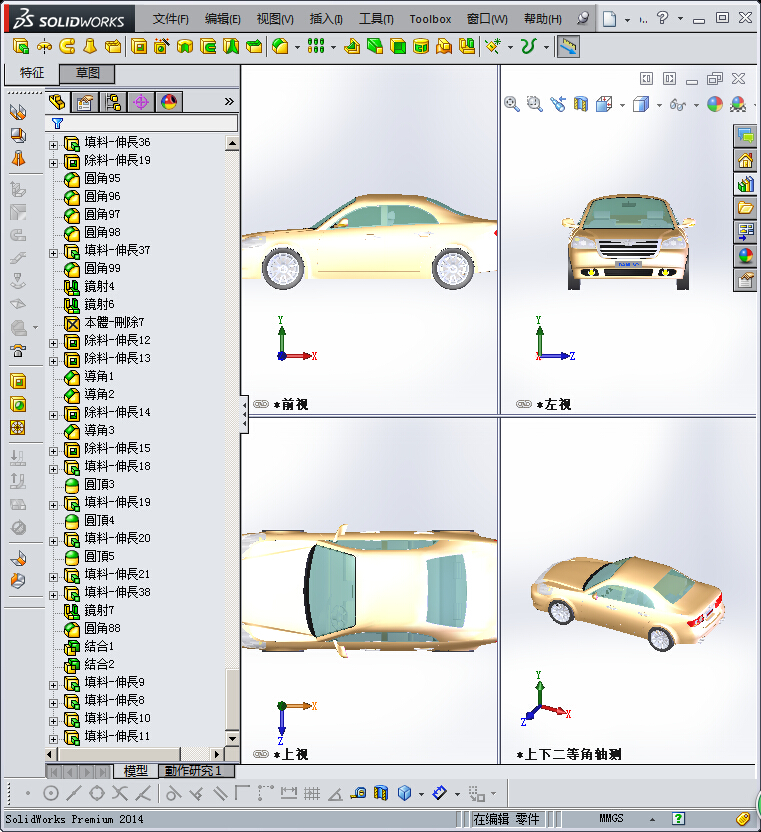The width and height of the screenshot is (761, 832).
Task: Click the Previous View icon
Action: 558,104
